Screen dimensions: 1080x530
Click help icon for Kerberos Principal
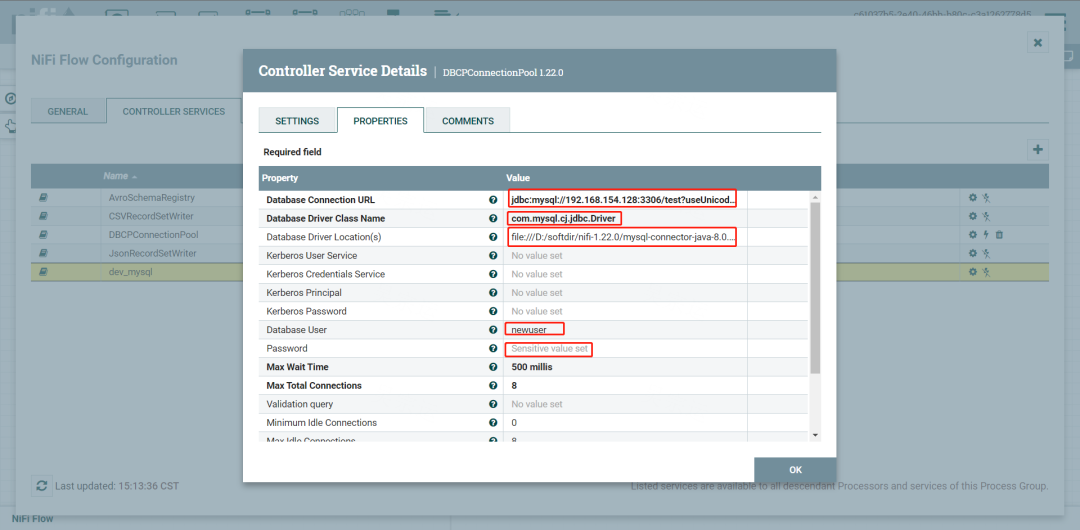[x=493, y=293]
